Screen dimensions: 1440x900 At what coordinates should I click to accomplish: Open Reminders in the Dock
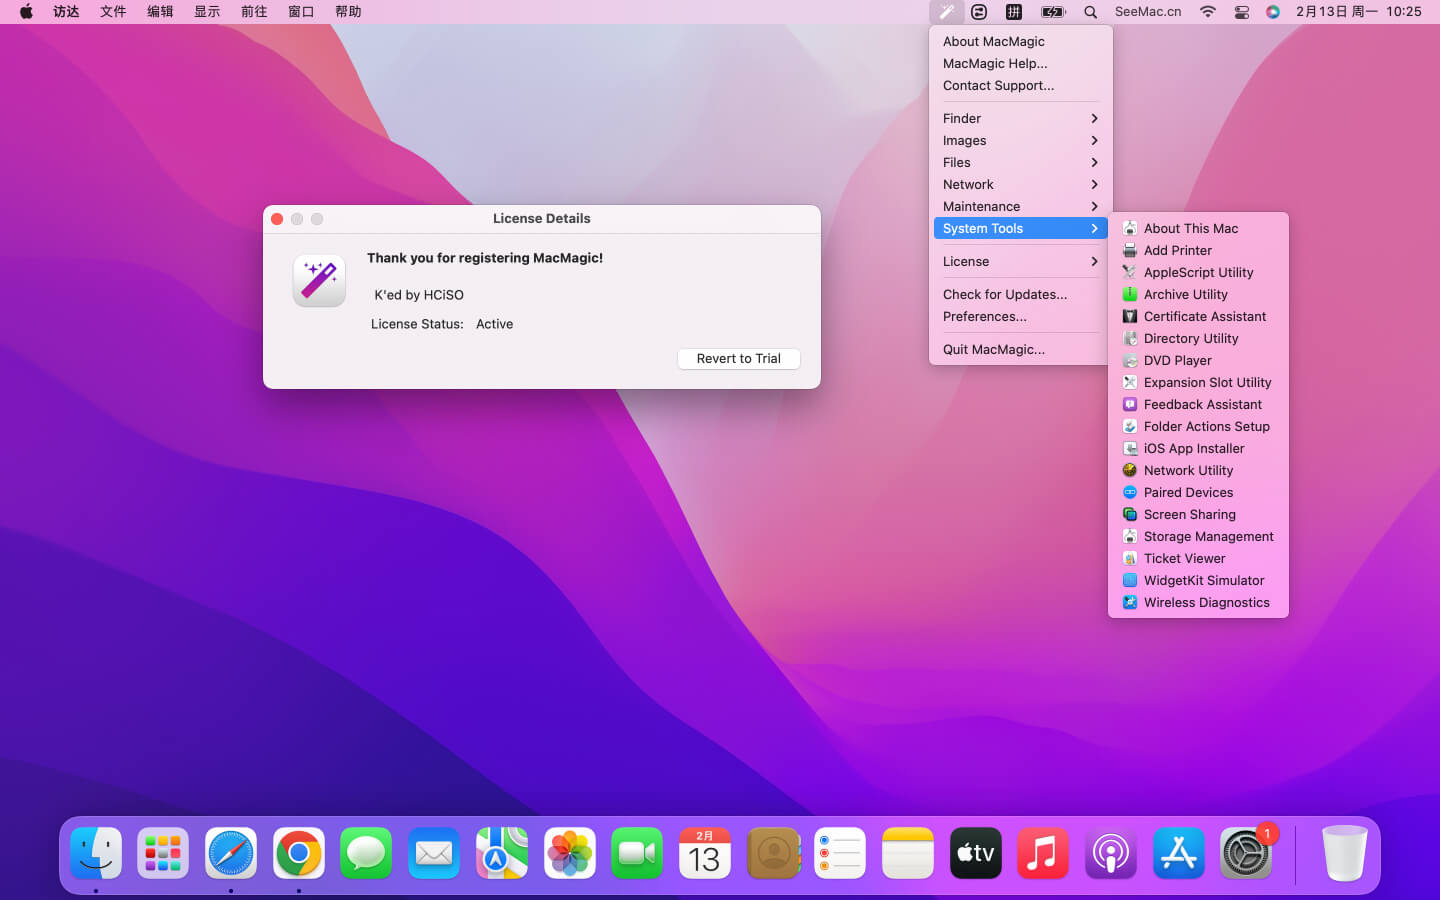click(x=840, y=854)
